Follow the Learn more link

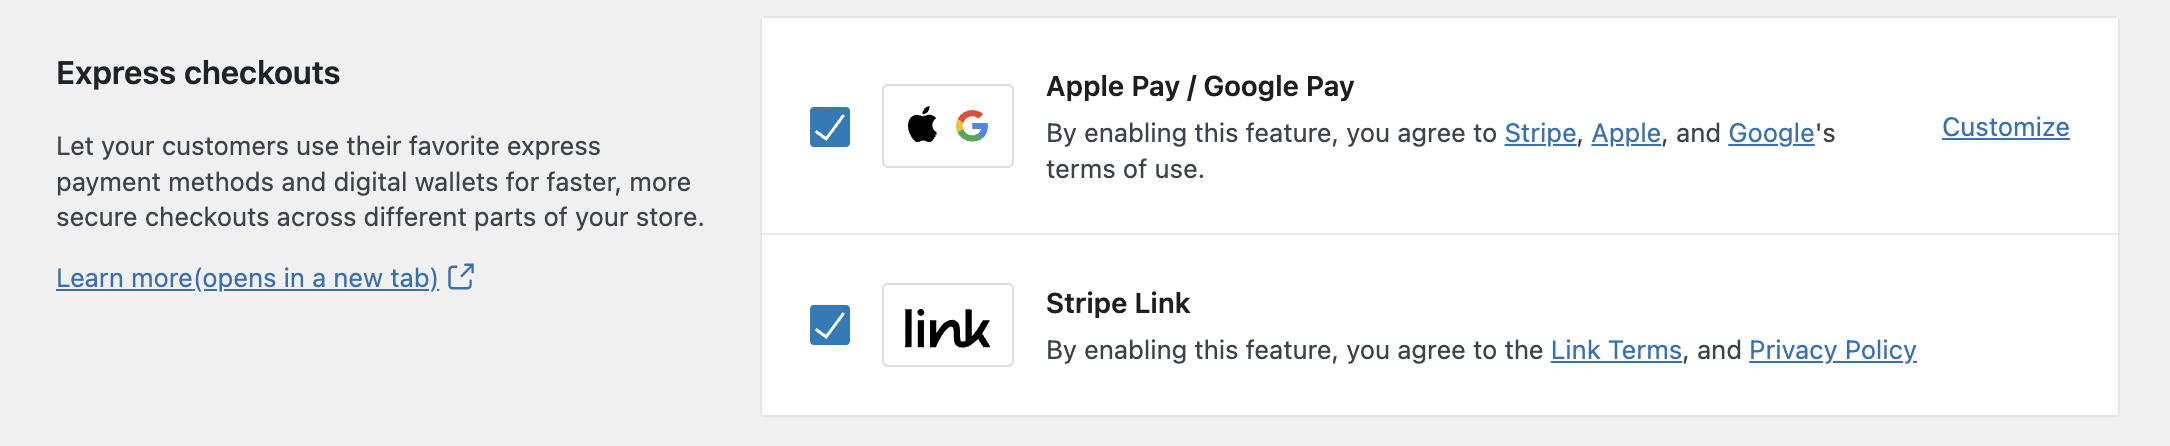point(247,278)
